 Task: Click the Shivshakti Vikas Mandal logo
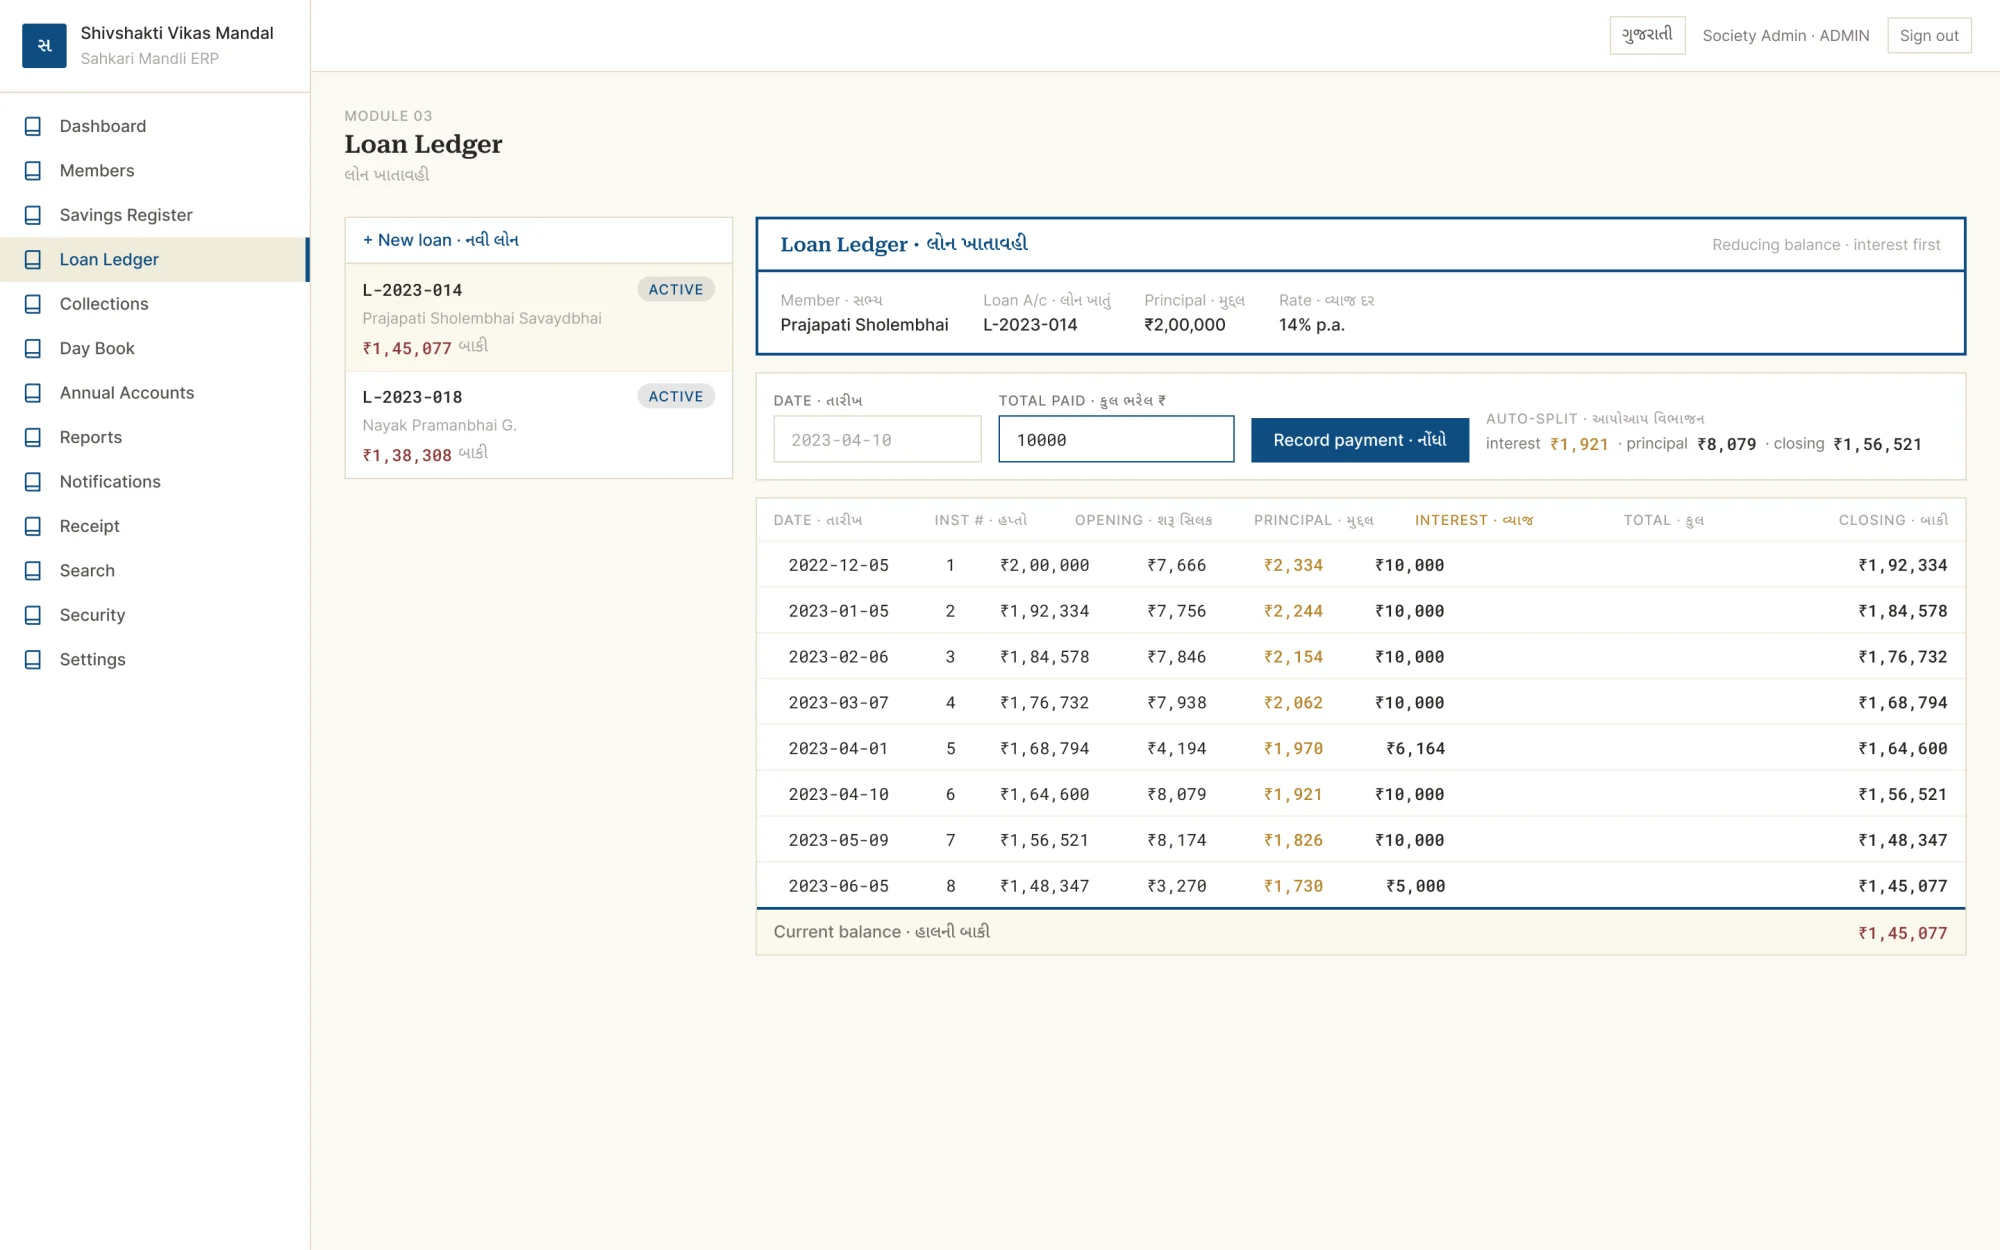44,45
